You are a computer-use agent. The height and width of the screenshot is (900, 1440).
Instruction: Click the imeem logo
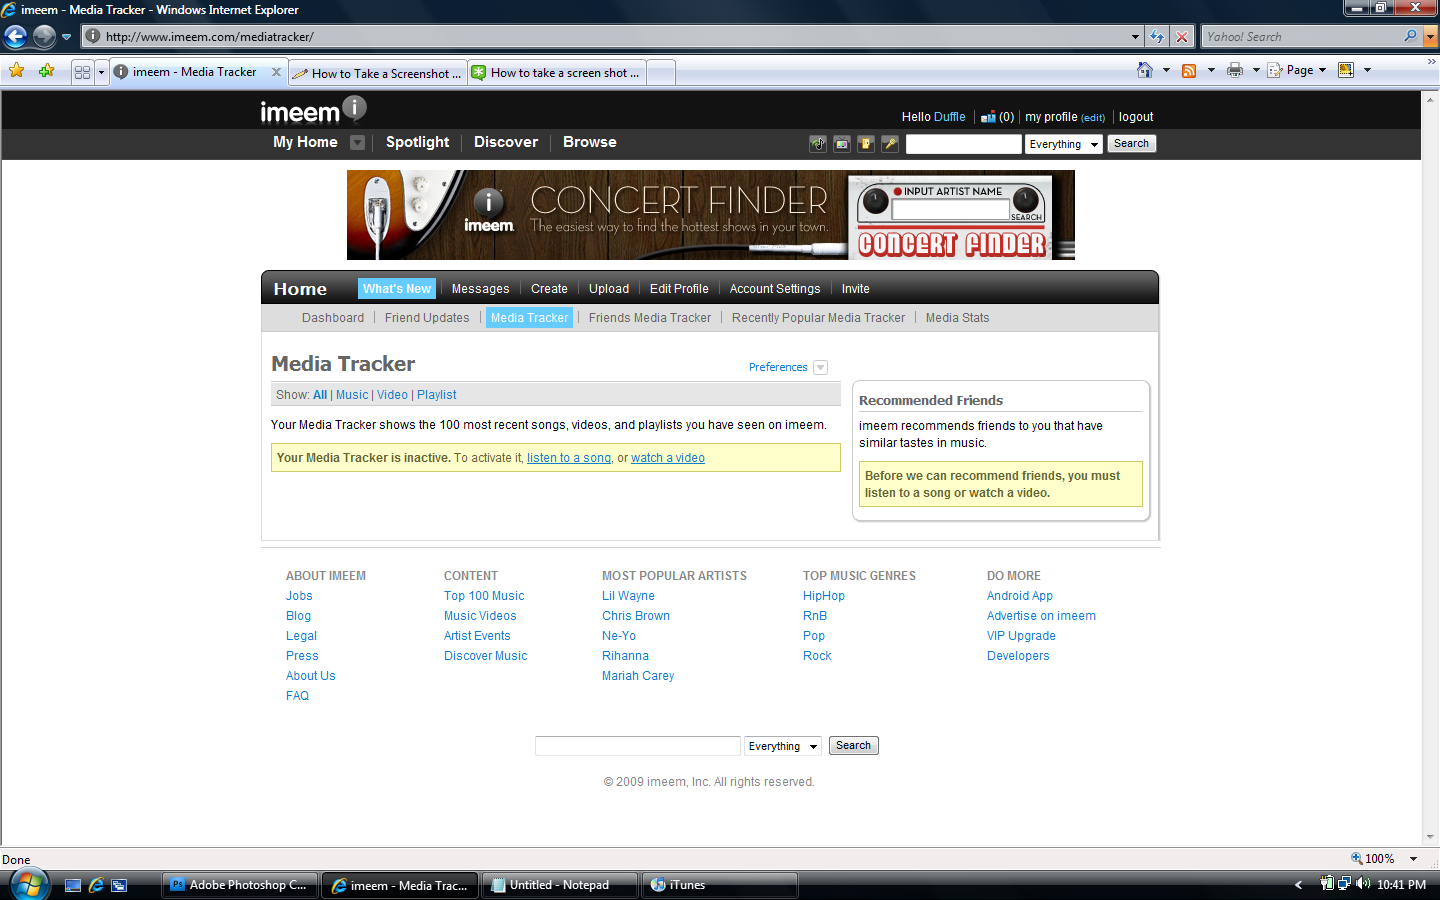[313, 109]
